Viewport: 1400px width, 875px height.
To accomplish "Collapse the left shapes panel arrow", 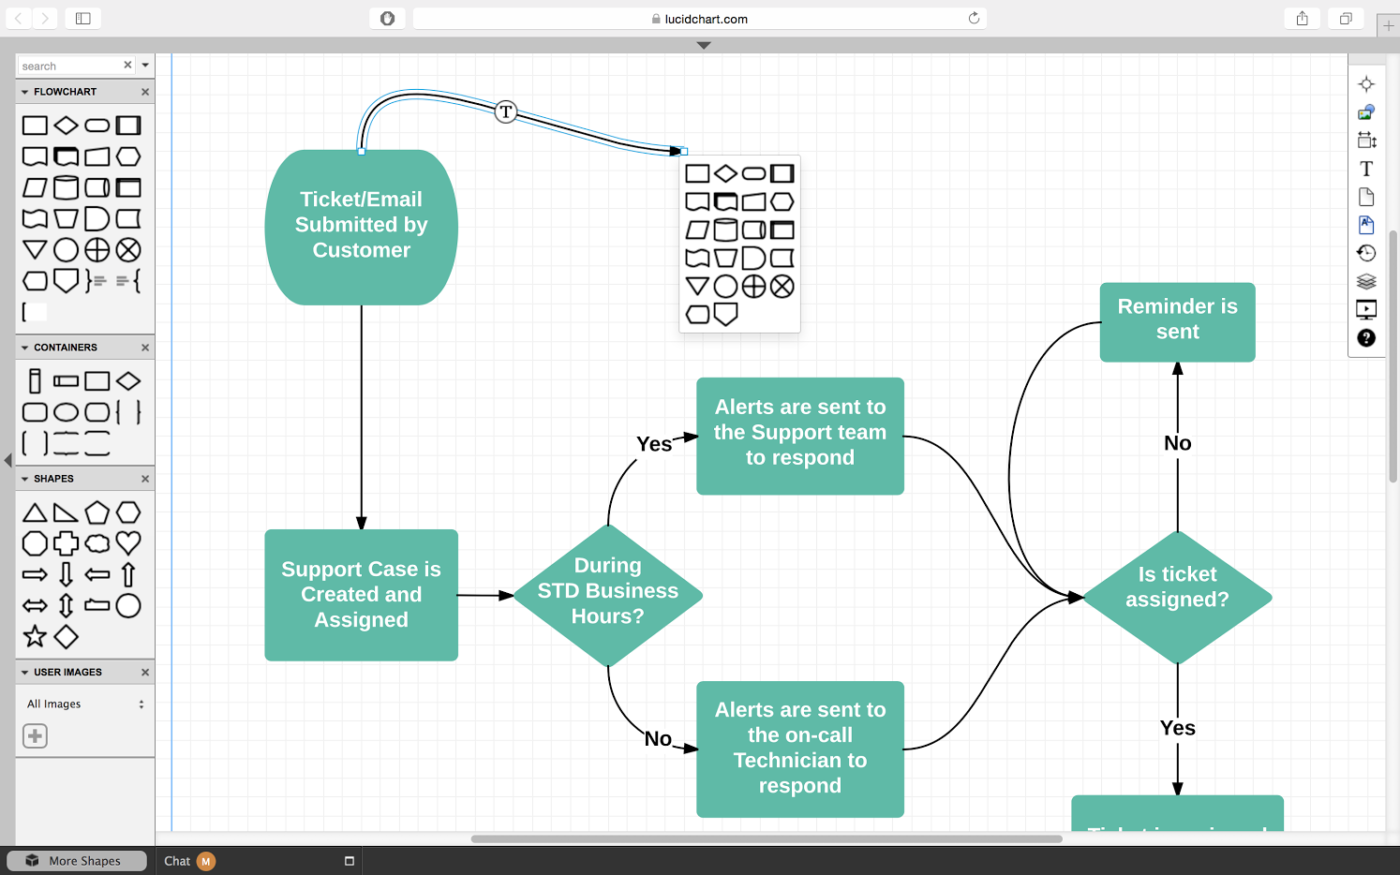I will point(8,460).
